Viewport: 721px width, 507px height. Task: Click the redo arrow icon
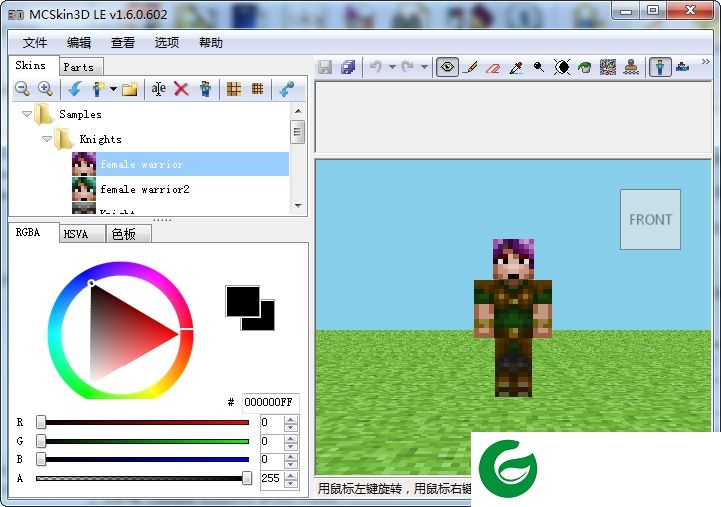407,67
